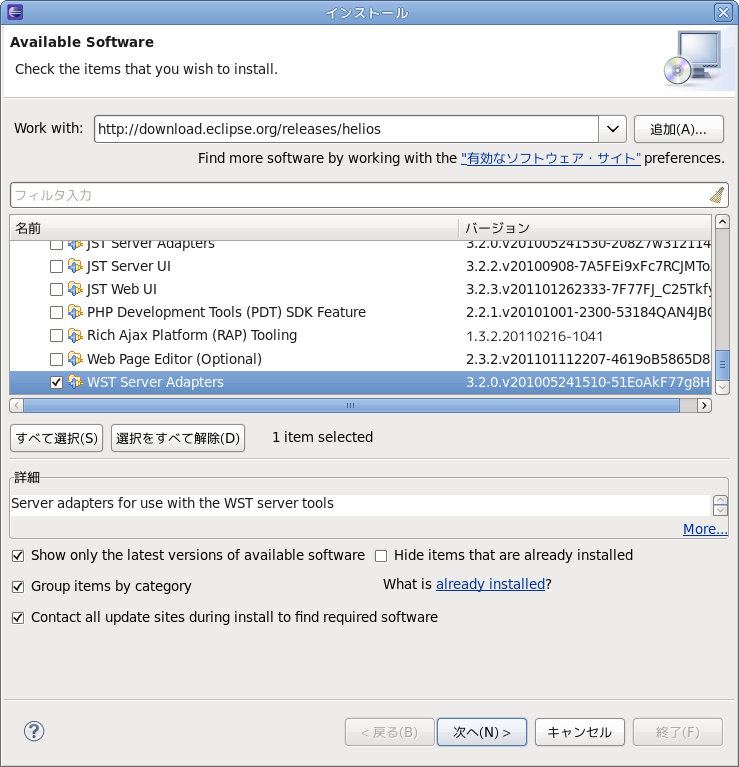Click the horizontal scrollbar right arrow

click(704, 406)
